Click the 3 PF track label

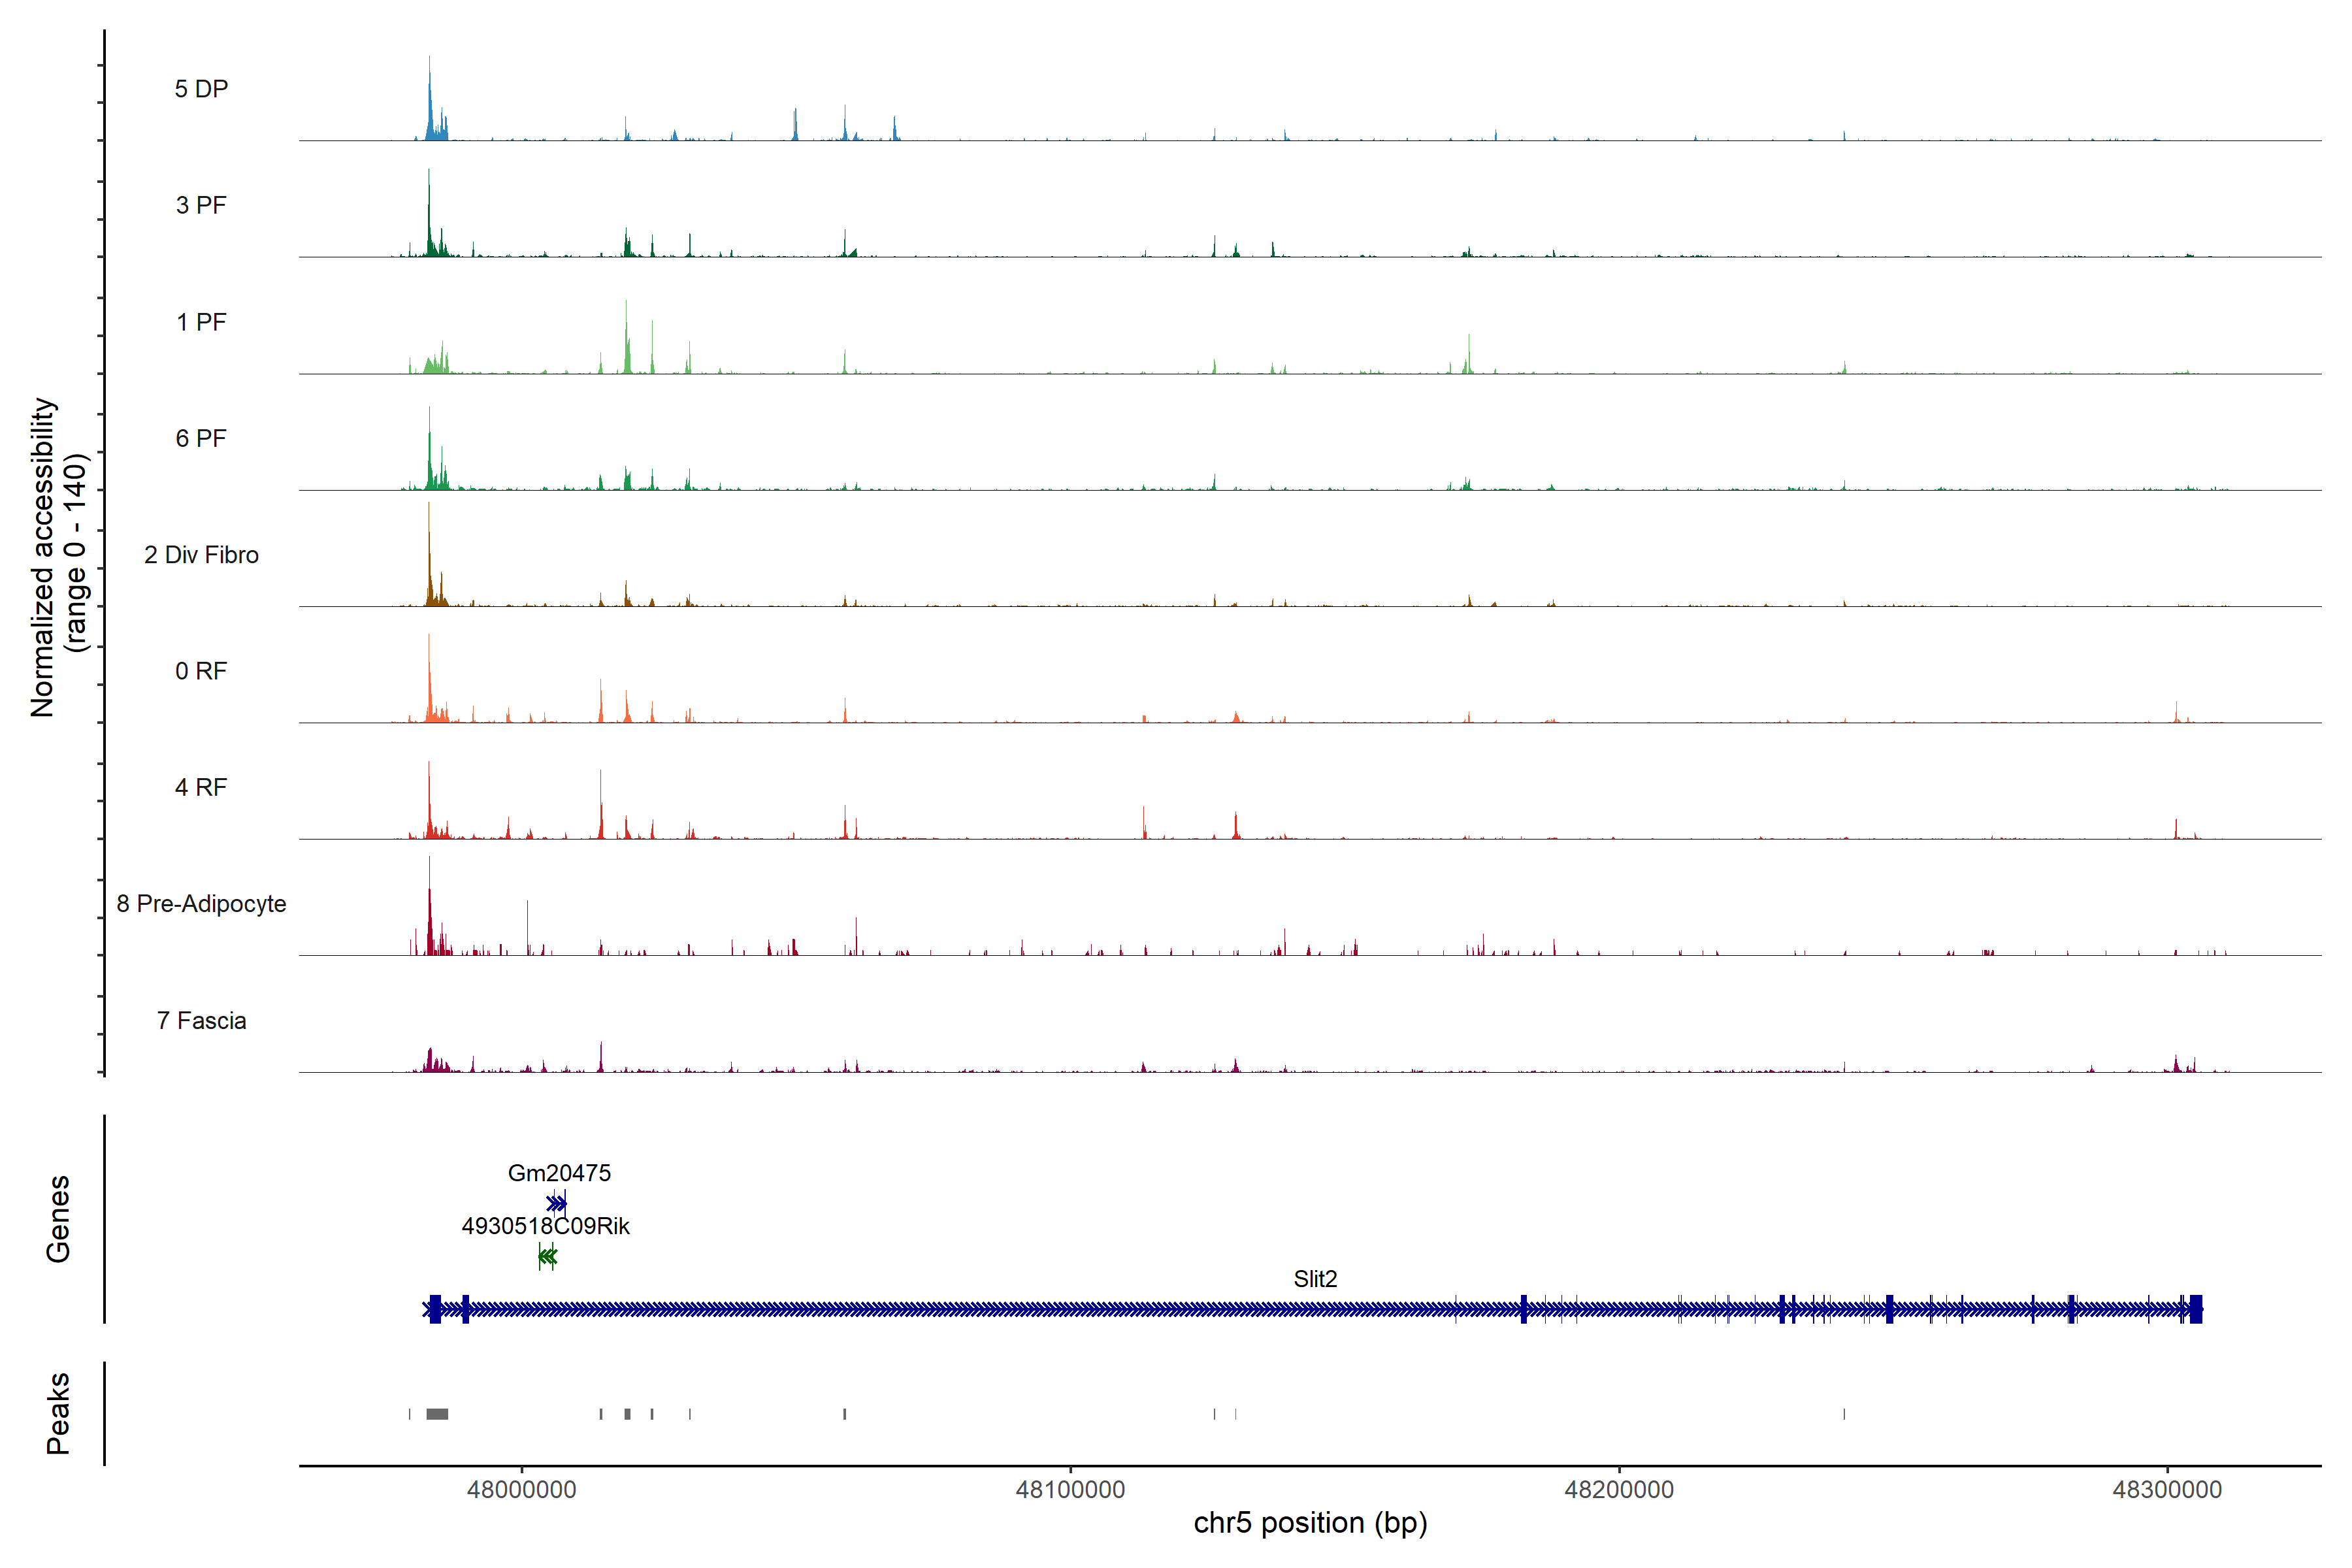pos(201,205)
